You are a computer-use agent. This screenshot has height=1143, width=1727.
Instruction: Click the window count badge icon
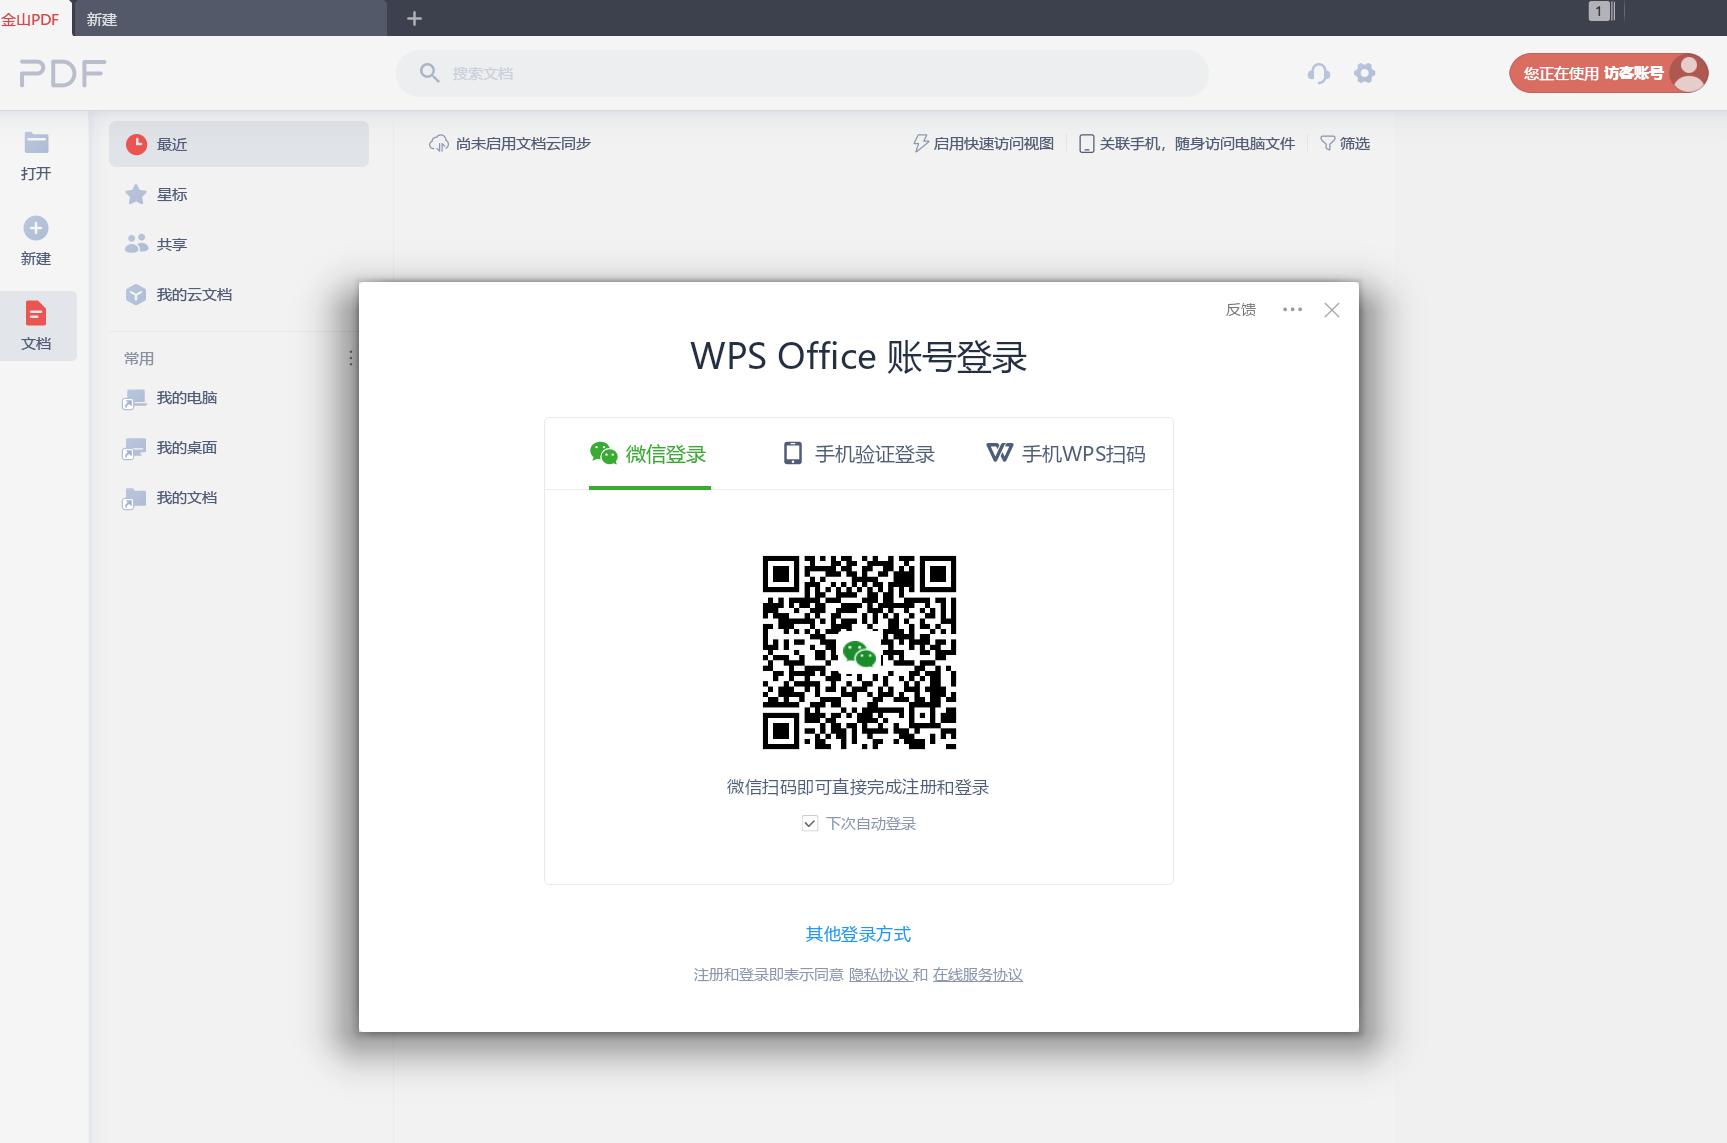point(1600,11)
